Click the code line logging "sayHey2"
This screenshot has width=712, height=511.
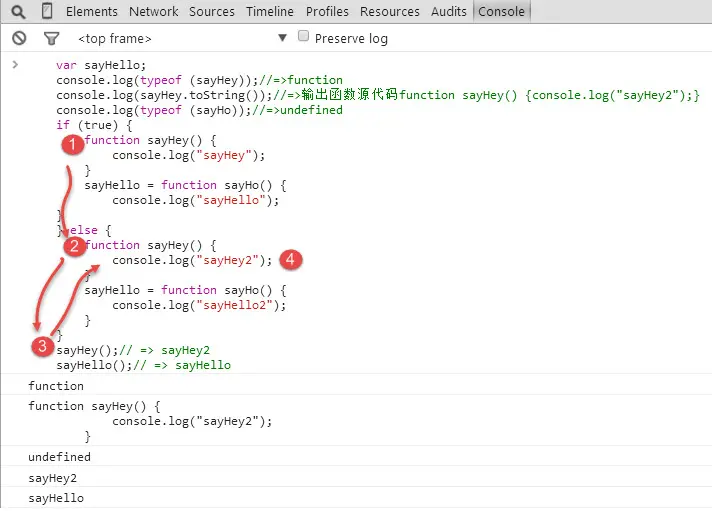pyautogui.click(x=192, y=260)
